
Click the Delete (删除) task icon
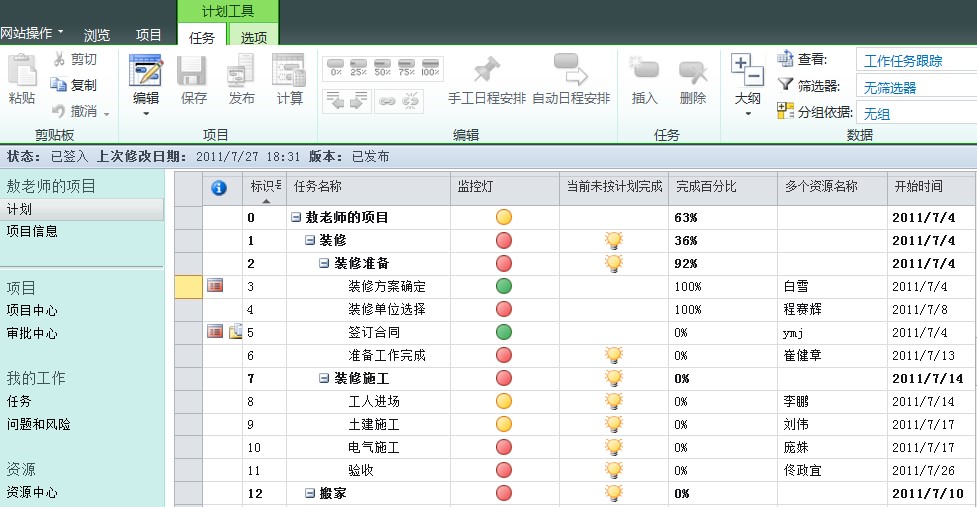click(x=693, y=71)
